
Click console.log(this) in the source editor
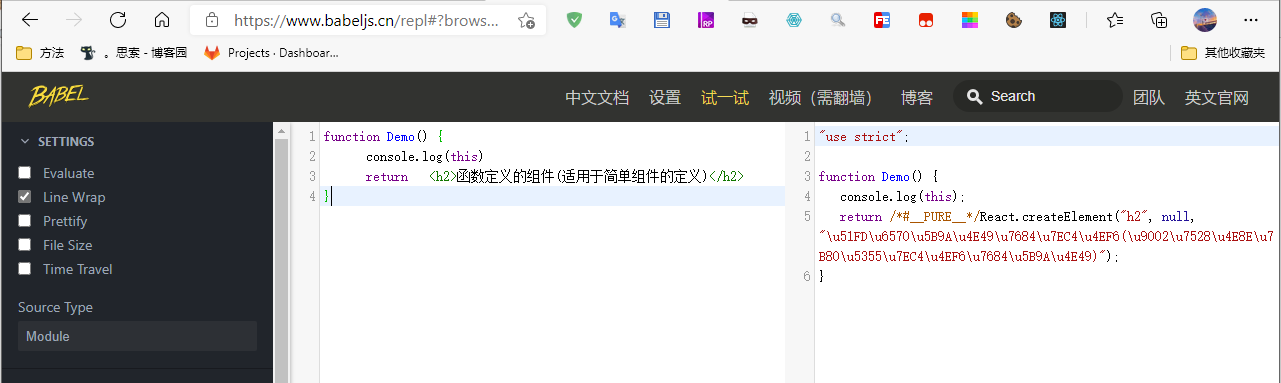tap(424, 156)
